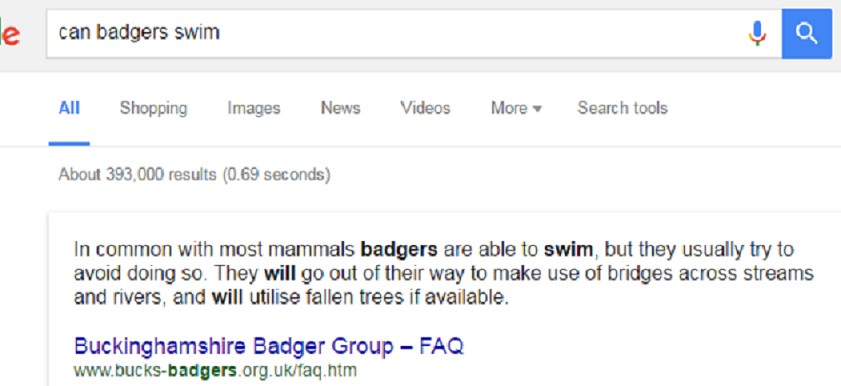Click bold word "badgers" in the snippet
841x386 pixels.
[399, 250]
